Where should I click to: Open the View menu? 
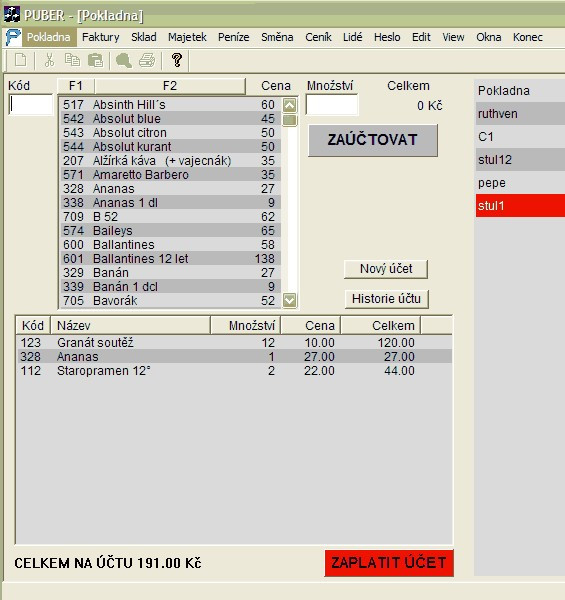tap(453, 37)
